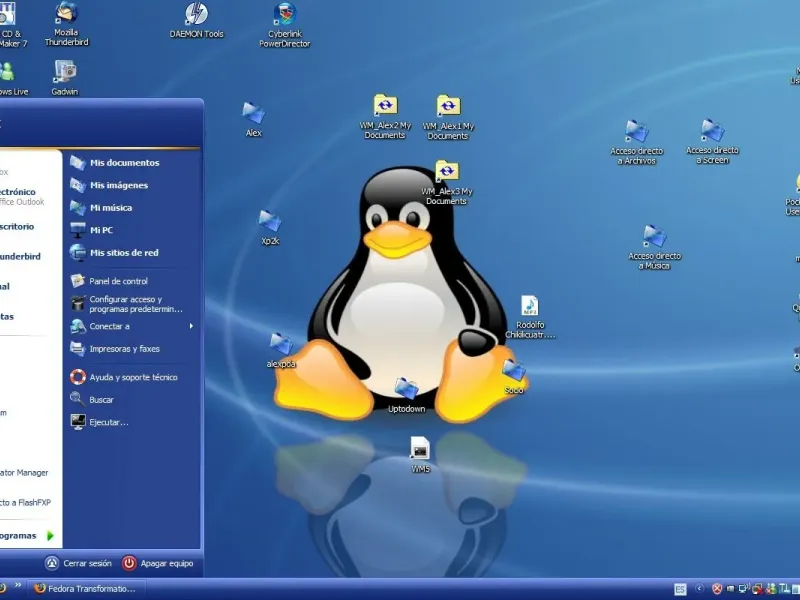This screenshot has height=600, width=800.
Task: Choose Mis documentos in the Start menu
Action: (123, 162)
